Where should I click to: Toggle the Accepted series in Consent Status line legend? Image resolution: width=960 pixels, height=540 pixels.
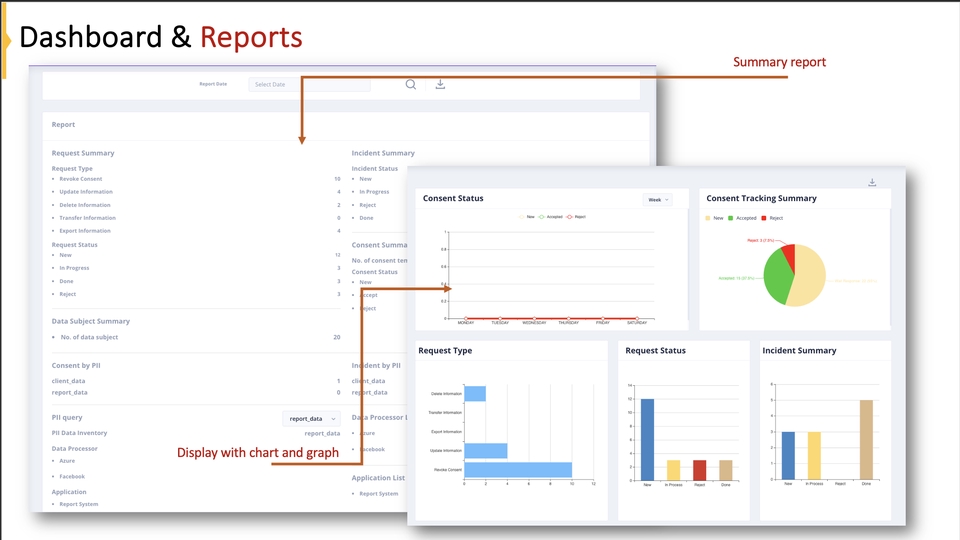550,217
